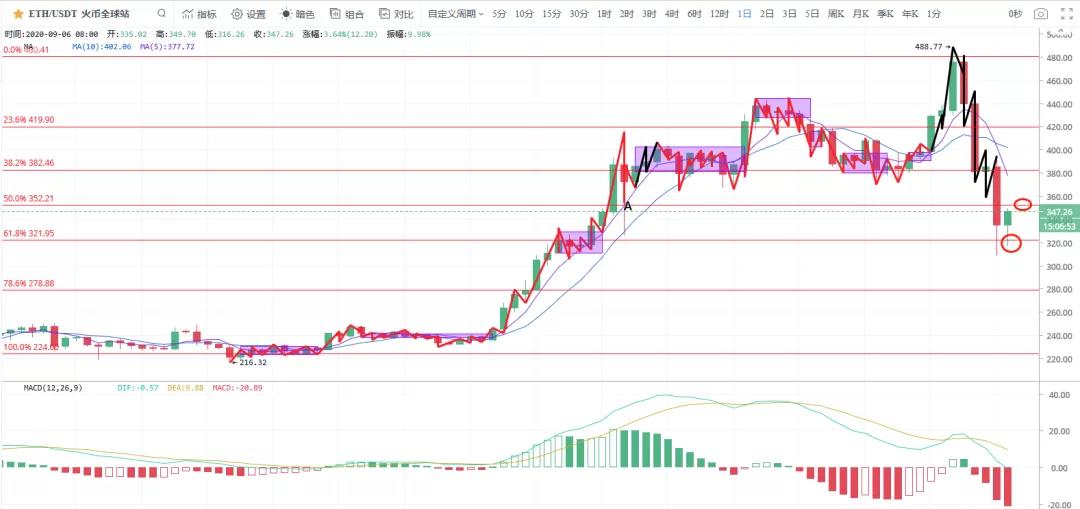The height and width of the screenshot is (509, 1080).
Task: Click the 78.6% 278.88 Fibonacci label
Action: [x=29, y=283]
